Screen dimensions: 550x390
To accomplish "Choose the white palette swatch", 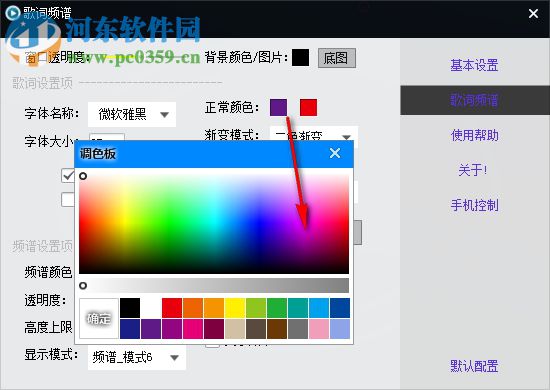I will 151,308.
